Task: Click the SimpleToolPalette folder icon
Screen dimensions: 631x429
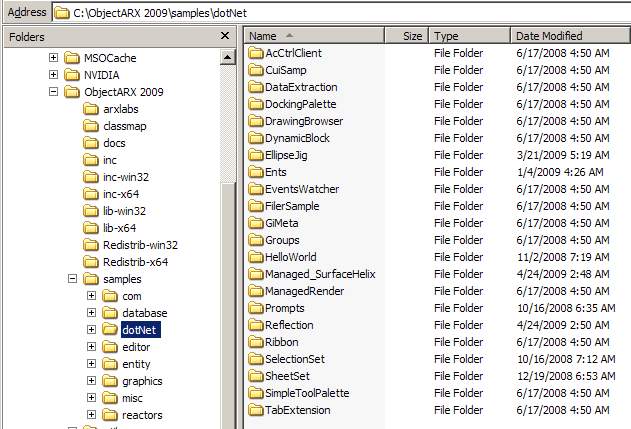Action: click(256, 393)
